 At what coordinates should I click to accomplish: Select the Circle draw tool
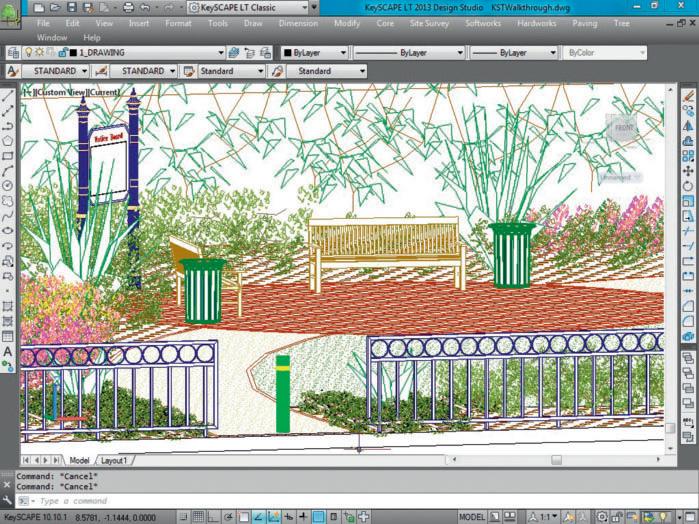(x=8, y=186)
